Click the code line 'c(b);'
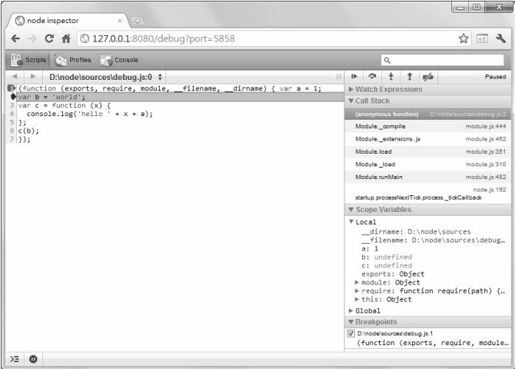Screen dimensions: 515x369 (29, 131)
